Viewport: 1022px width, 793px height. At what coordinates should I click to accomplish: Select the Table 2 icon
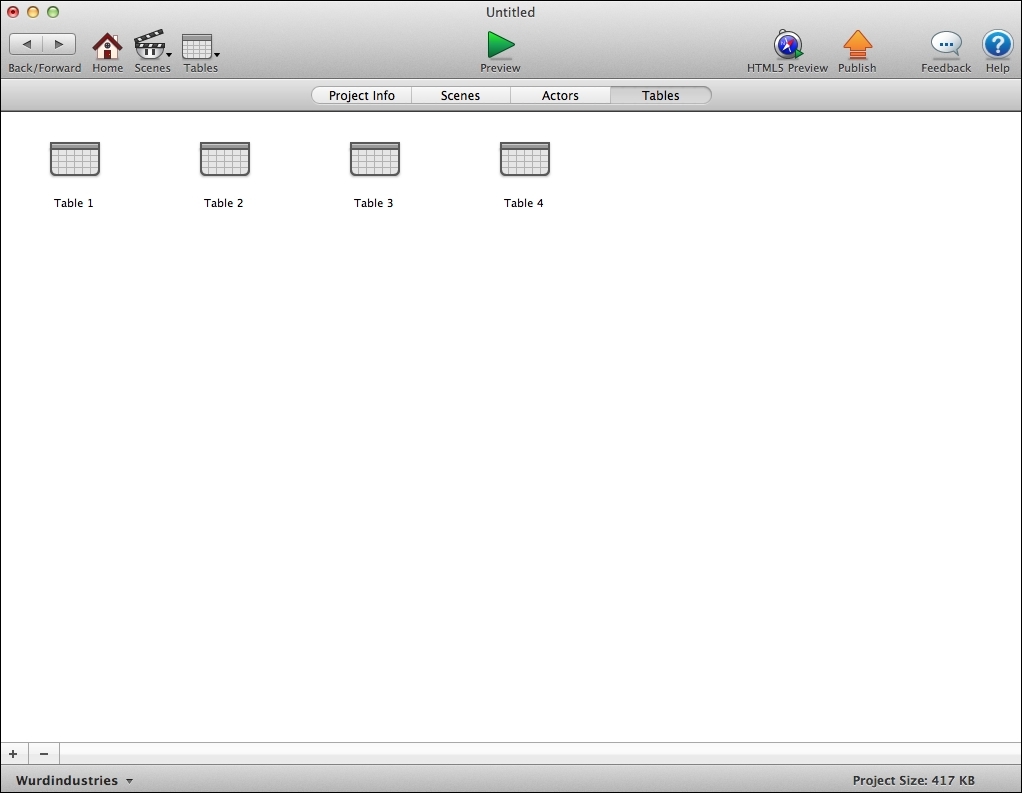(x=225, y=159)
